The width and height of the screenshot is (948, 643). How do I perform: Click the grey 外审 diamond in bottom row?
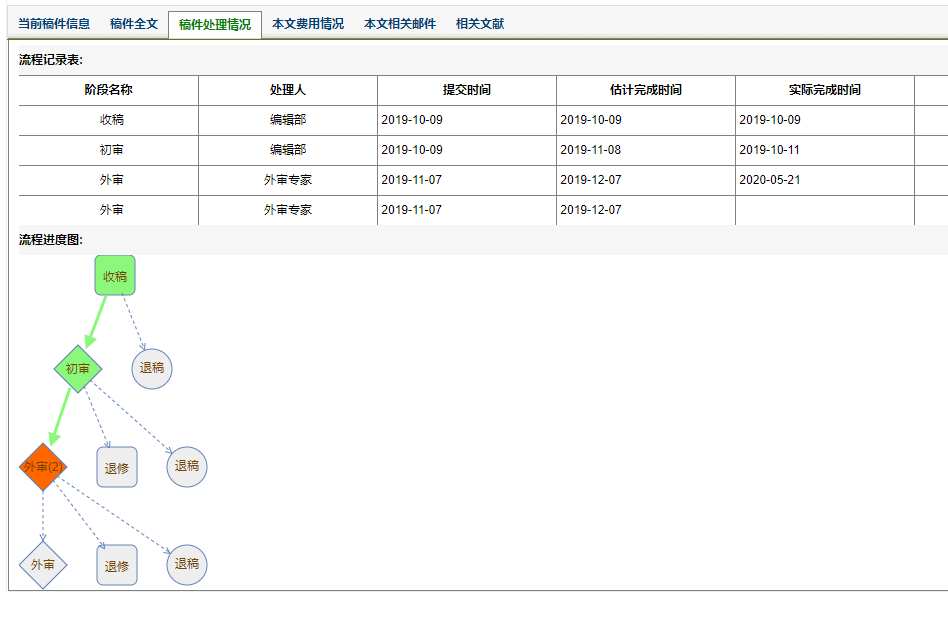coord(42,564)
